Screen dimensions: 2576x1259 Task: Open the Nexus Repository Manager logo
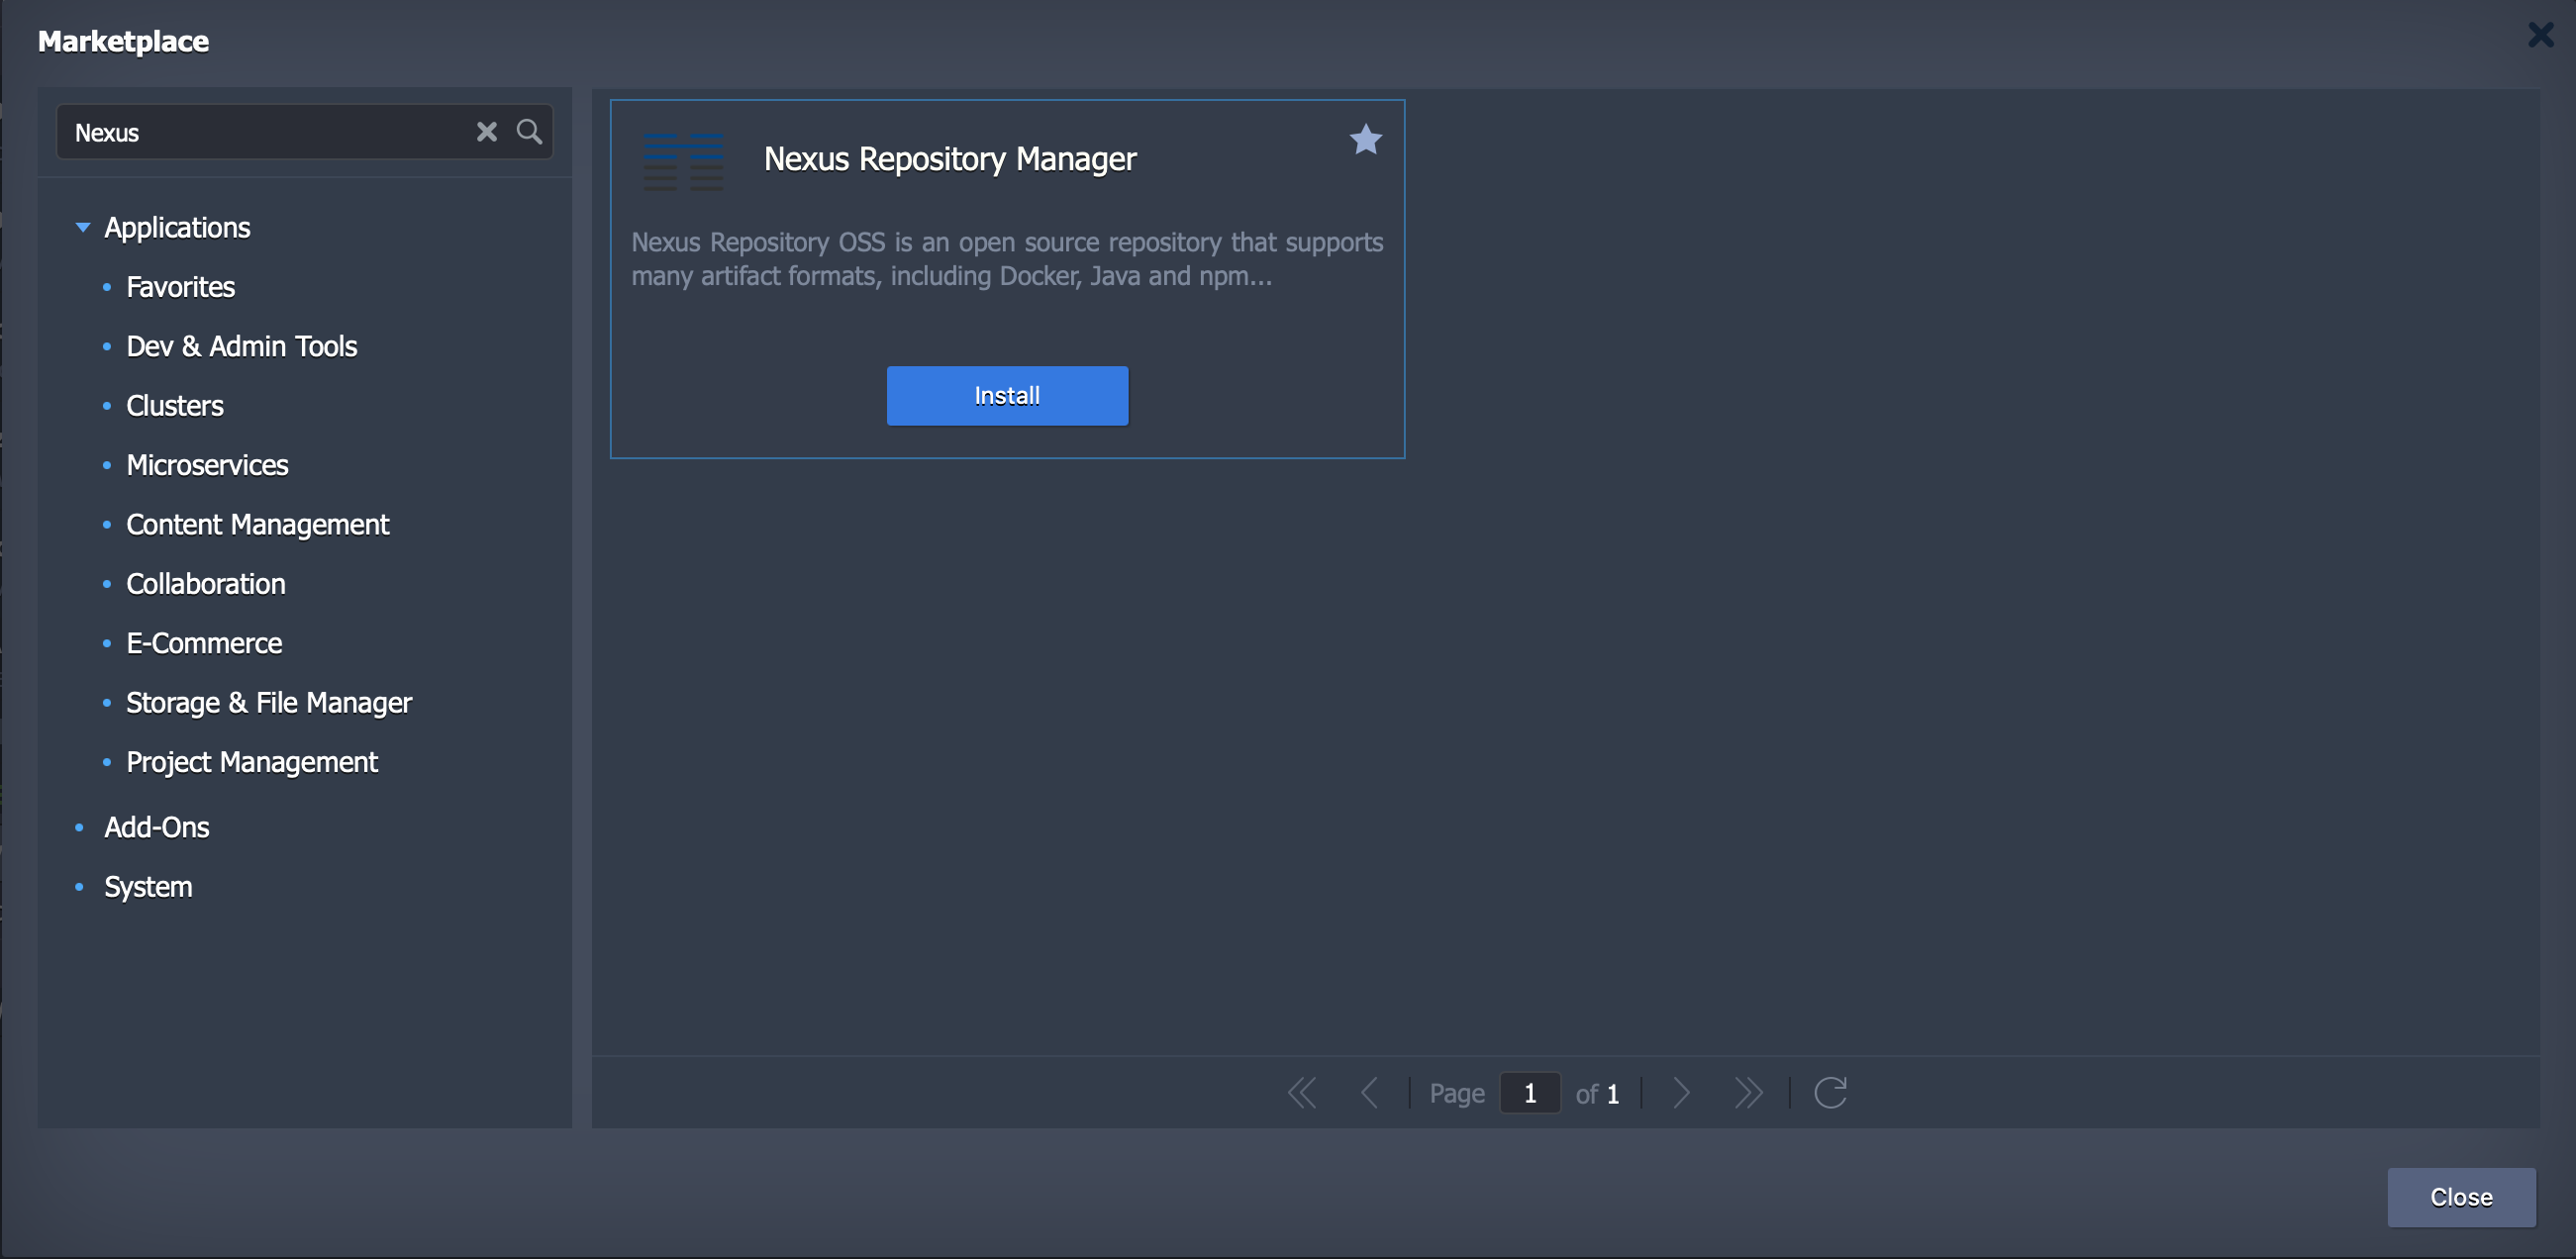click(683, 160)
